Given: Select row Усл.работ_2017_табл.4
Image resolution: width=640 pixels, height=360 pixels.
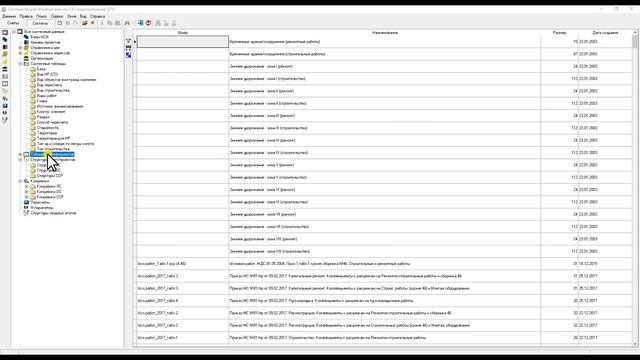Looking at the screenshot, I should pyautogui.click(x=384, y=300).
